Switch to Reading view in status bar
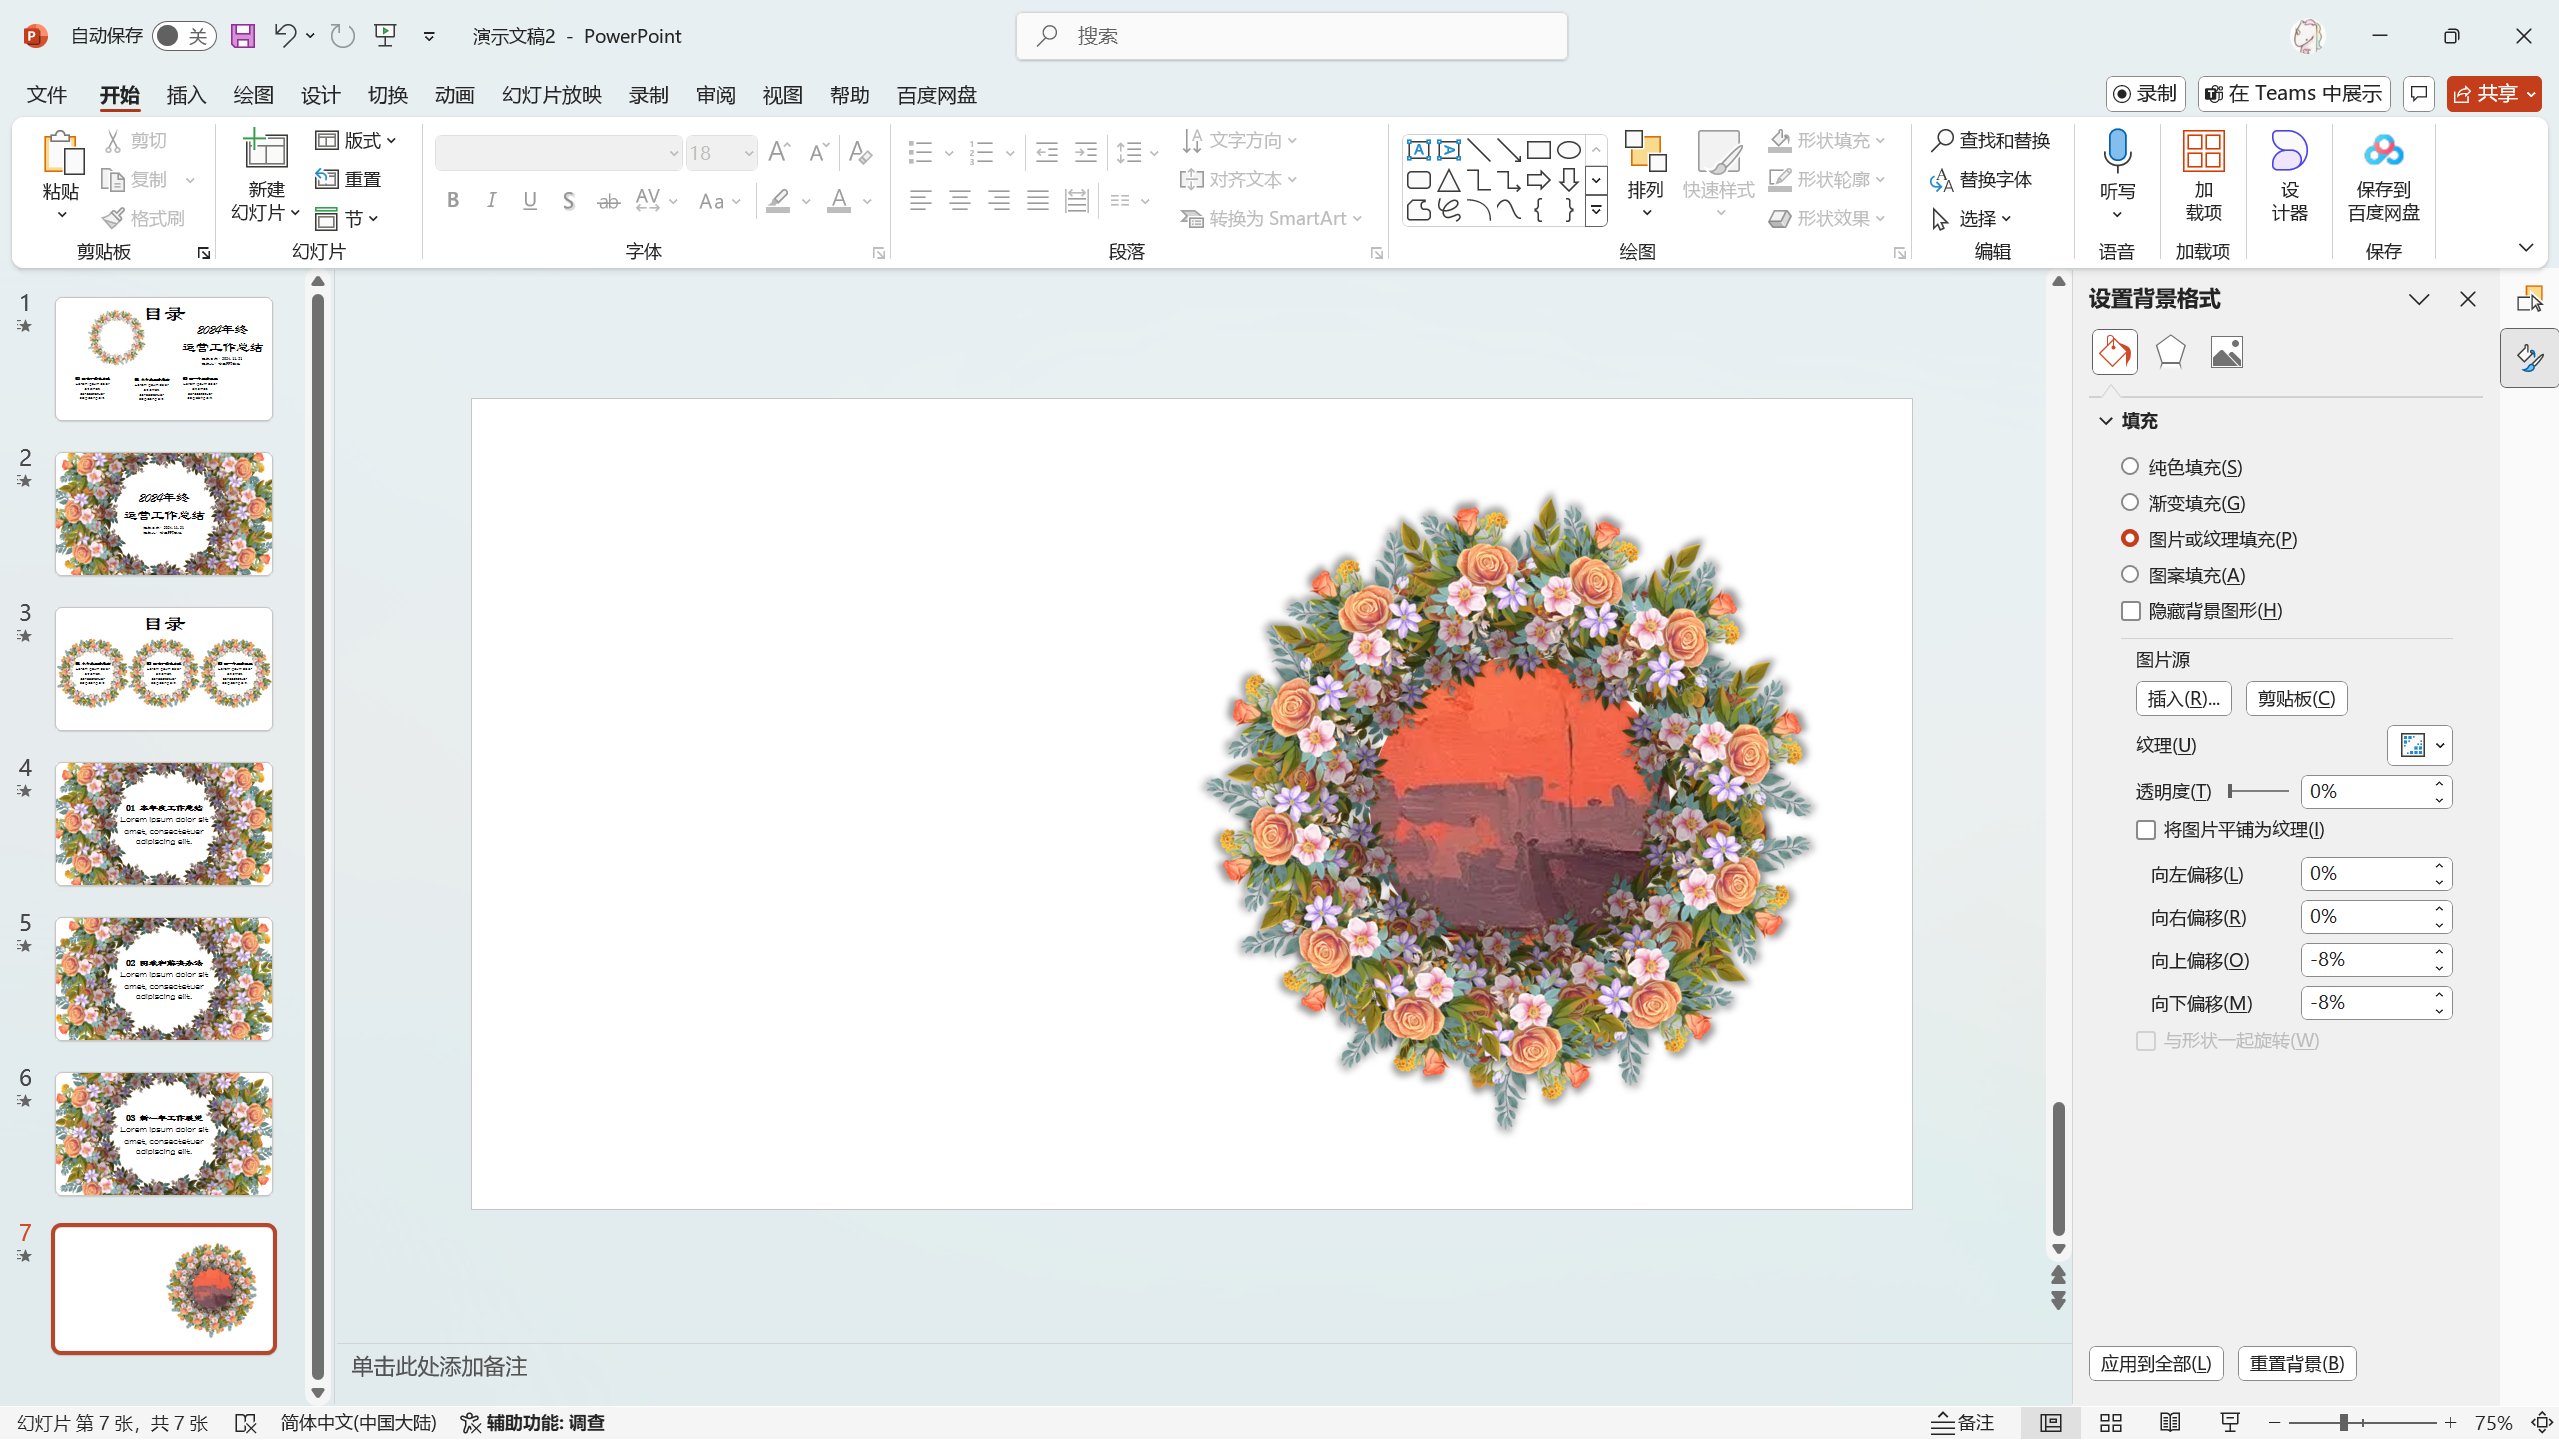 (x=2170, y=1422)
